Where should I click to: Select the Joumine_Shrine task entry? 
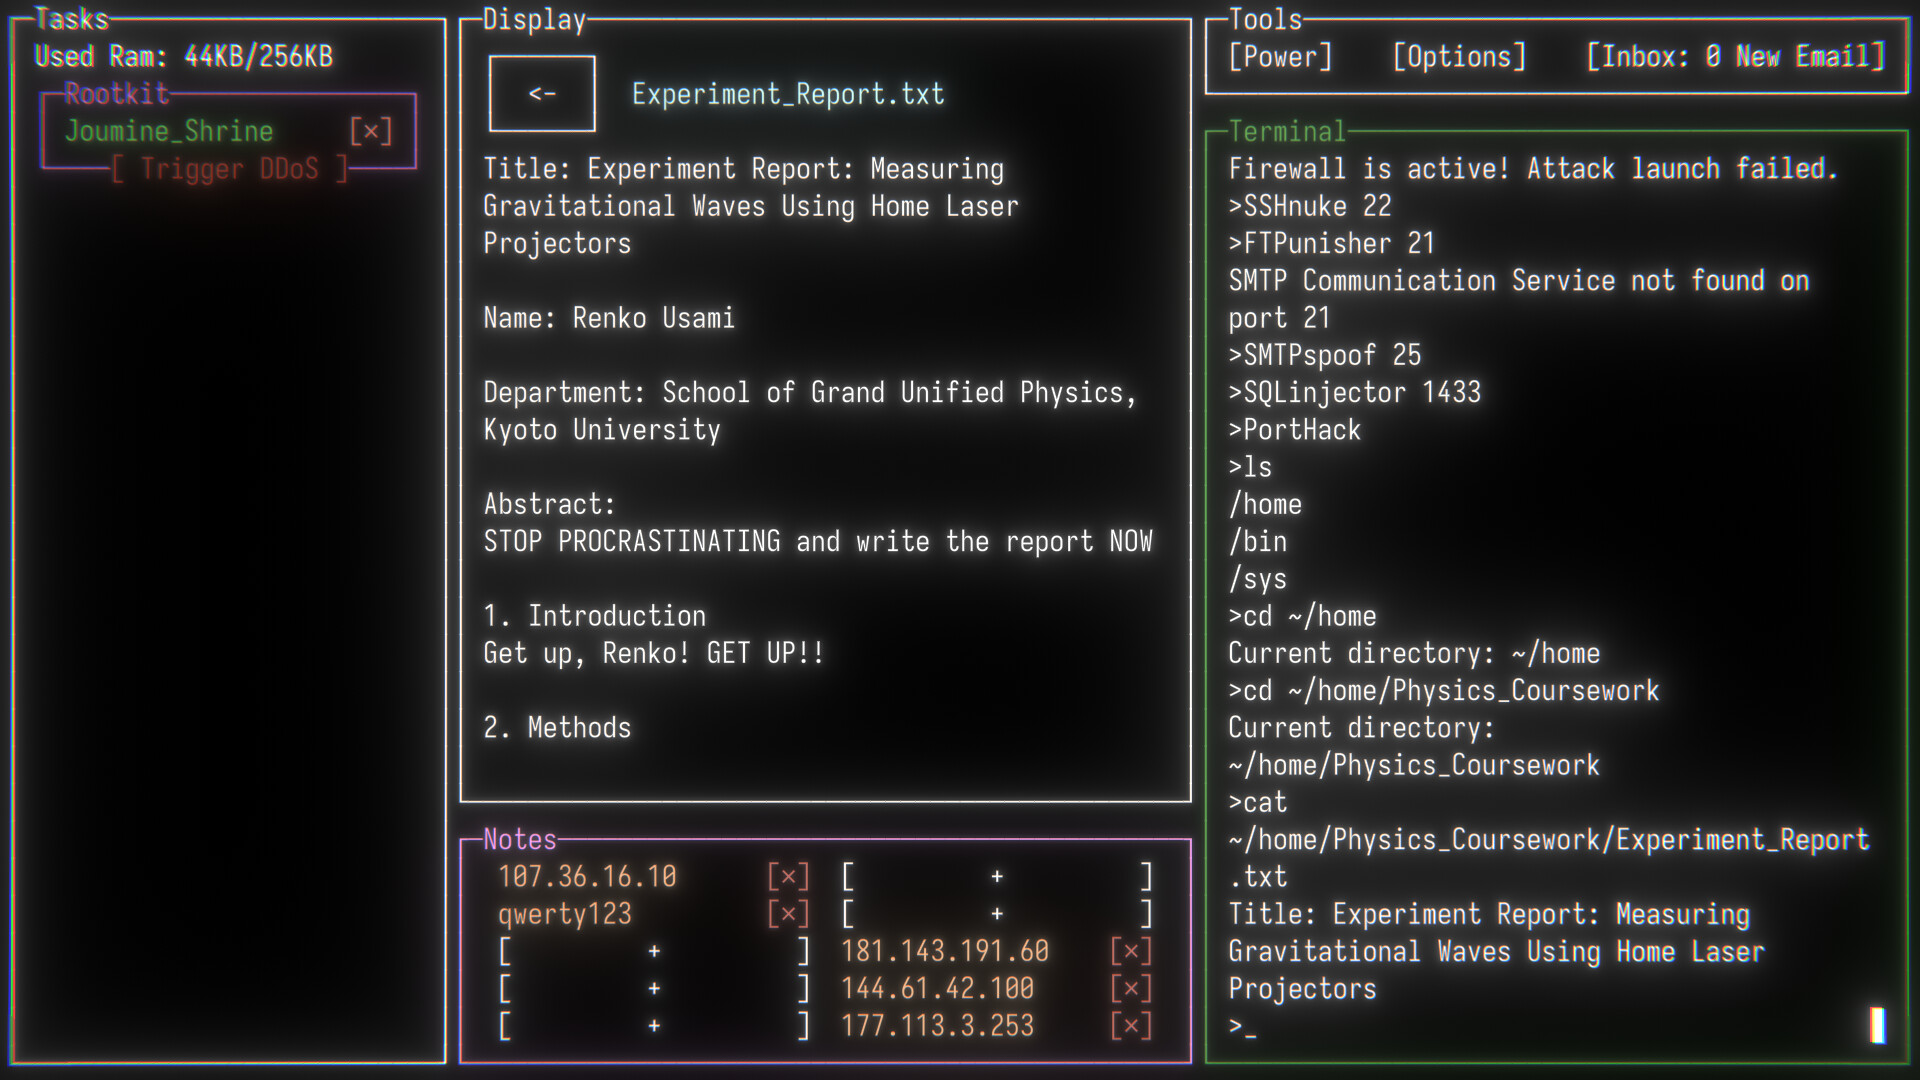click(168, 130)
